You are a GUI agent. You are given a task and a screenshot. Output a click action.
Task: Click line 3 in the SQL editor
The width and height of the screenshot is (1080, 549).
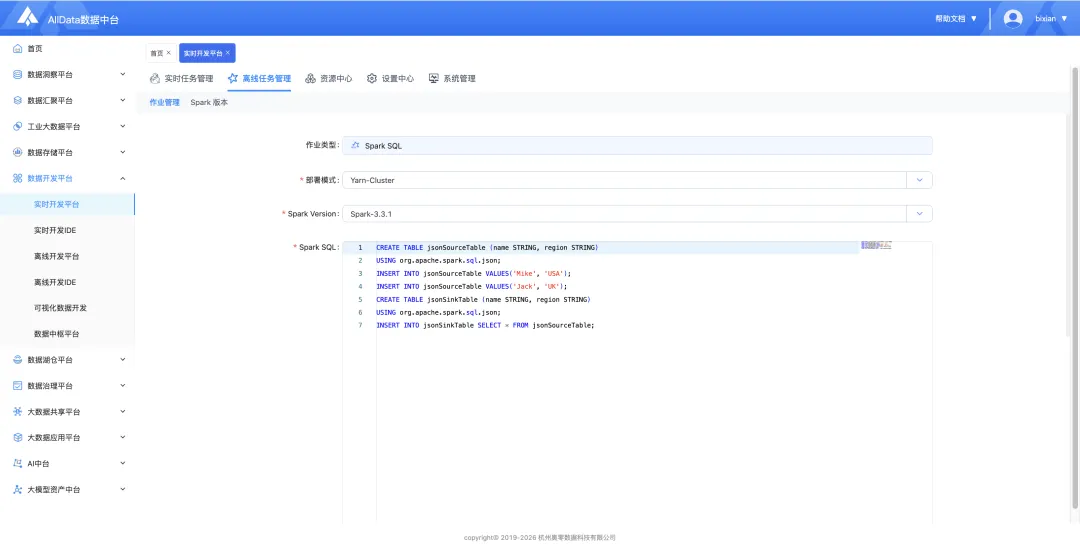[474, 273]
